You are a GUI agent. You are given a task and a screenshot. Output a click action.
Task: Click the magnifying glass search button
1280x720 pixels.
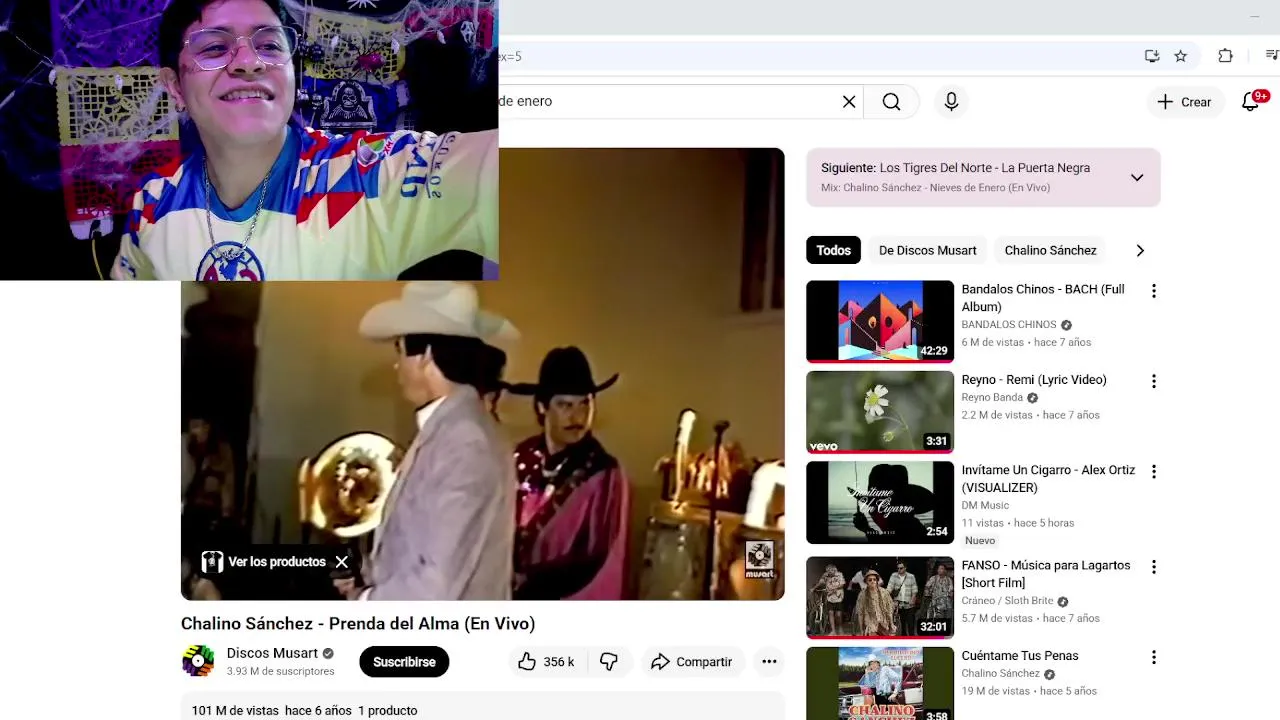tap(891, 101)
